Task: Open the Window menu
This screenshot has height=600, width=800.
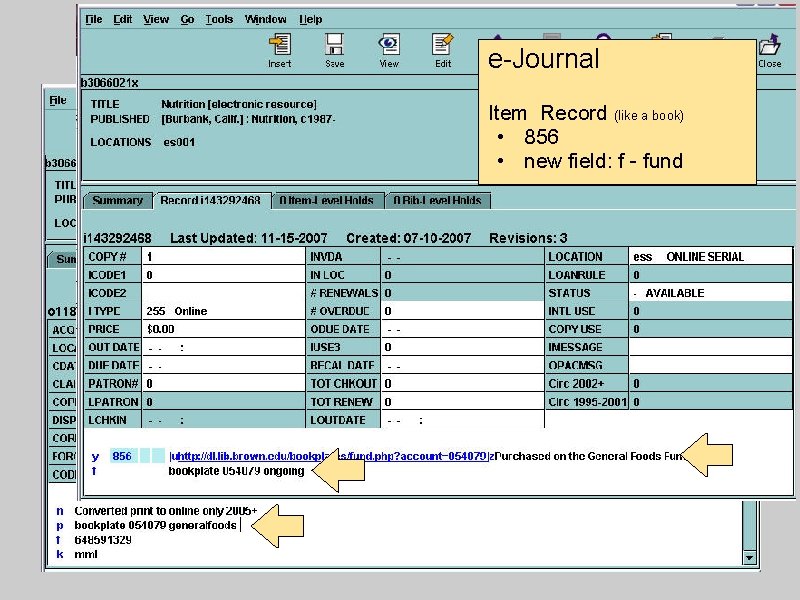Action: [265, 19]
